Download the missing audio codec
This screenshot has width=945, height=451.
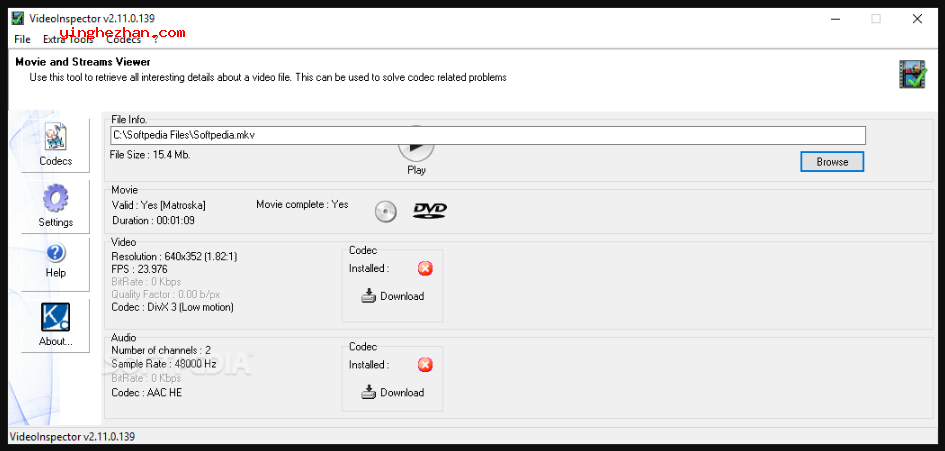[x=393, y=393]
